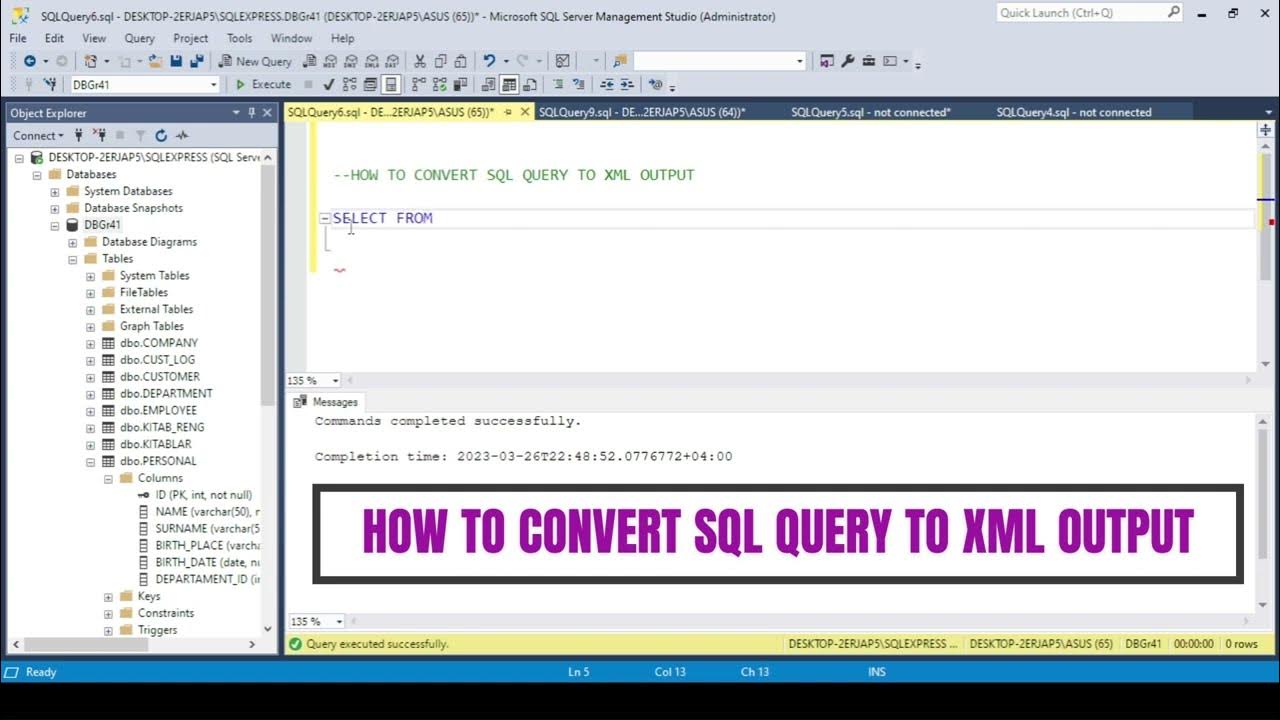Viewport: 1280px width, 720px height.
Task: Open the Tools menu
Action: [239, 38]
